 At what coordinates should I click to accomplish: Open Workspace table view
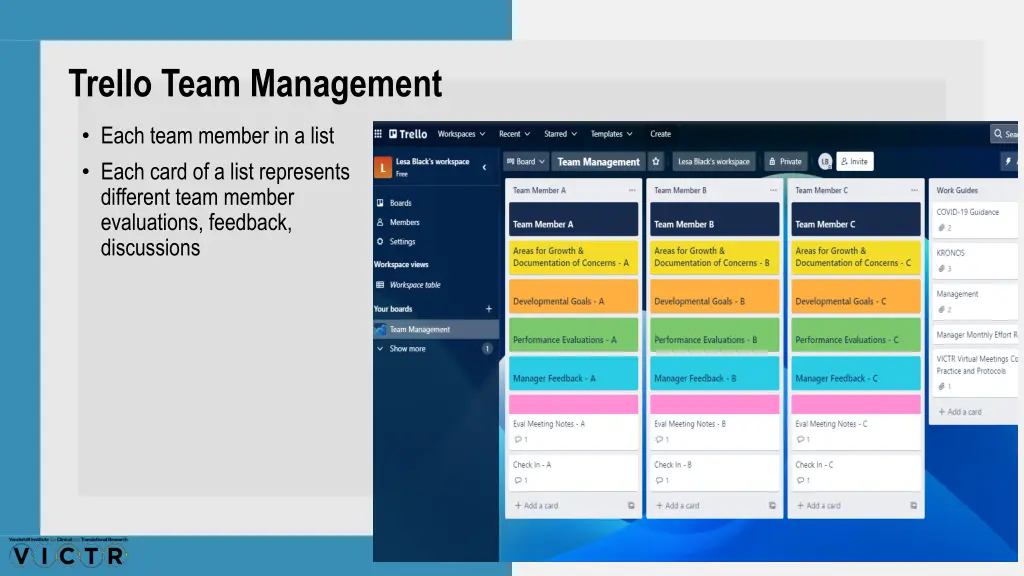(x=414, y=285)
